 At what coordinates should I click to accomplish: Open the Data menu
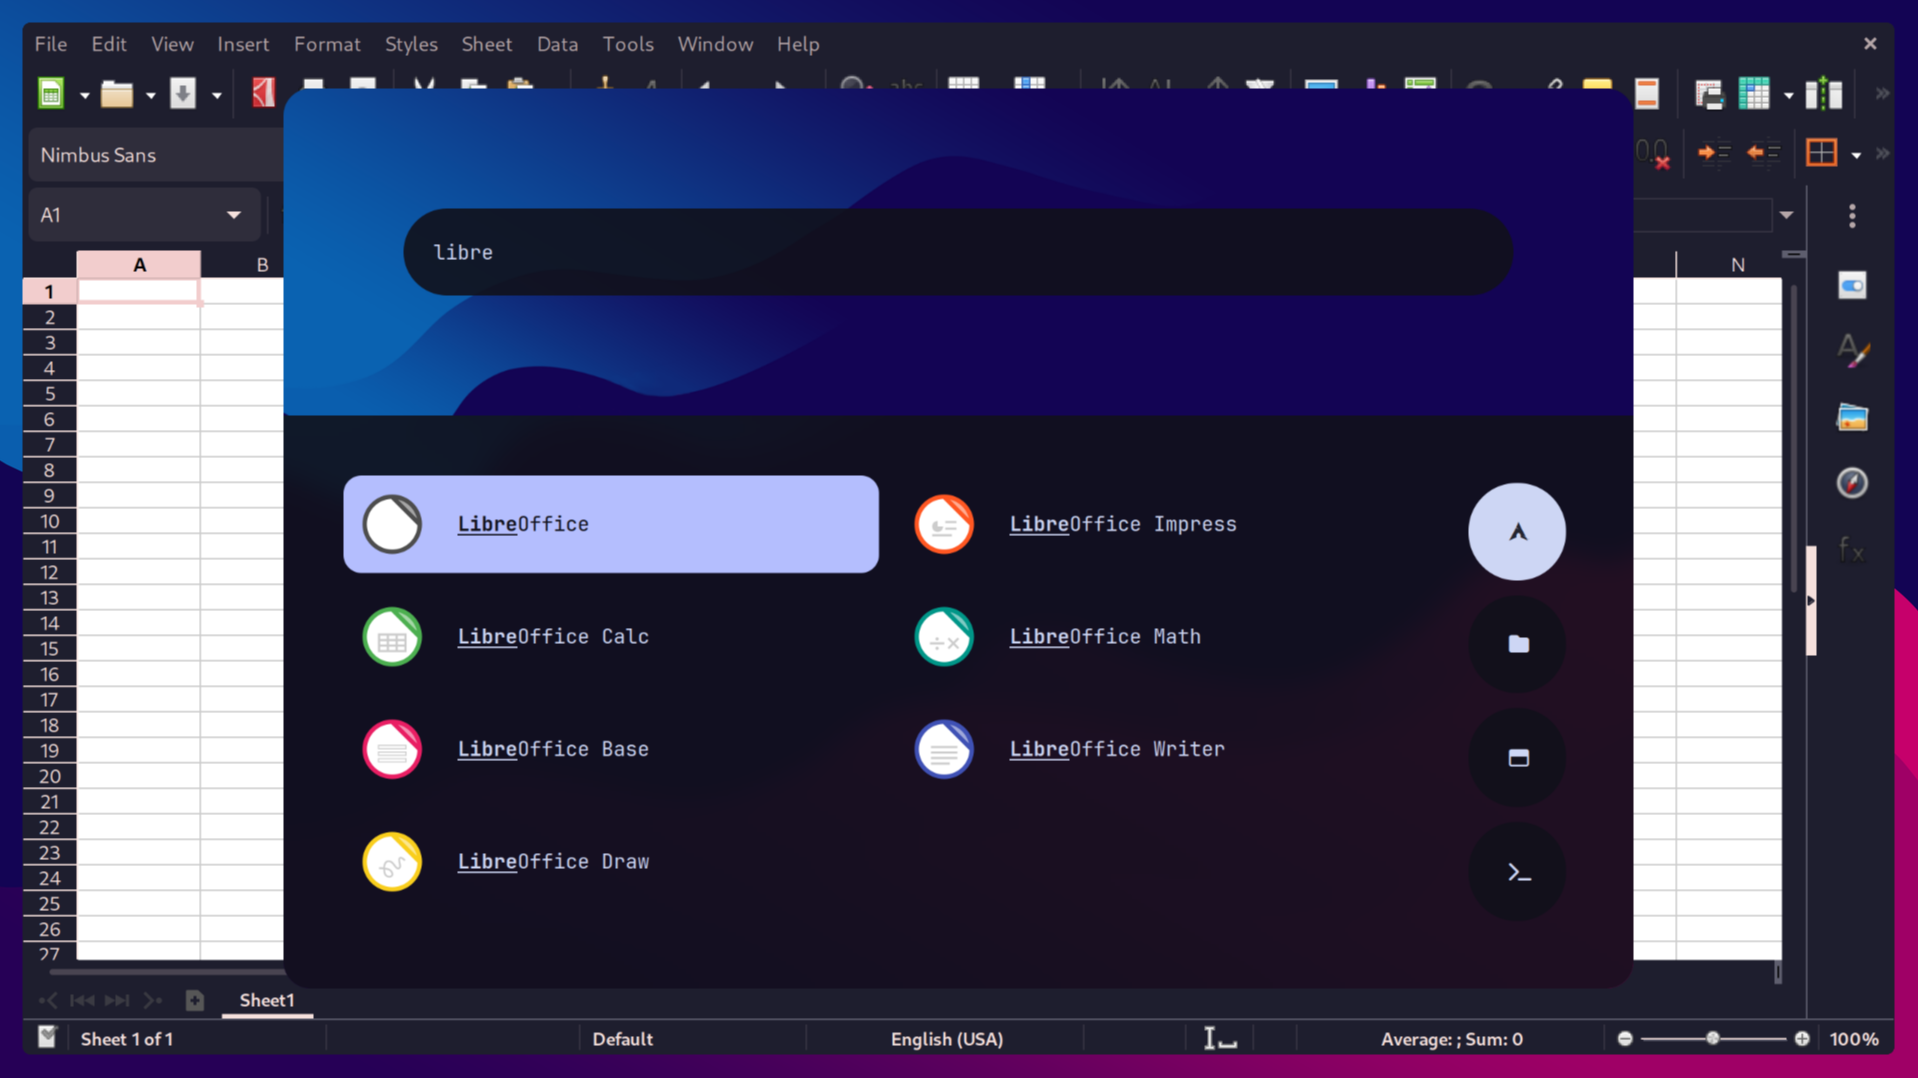point(557,44)
